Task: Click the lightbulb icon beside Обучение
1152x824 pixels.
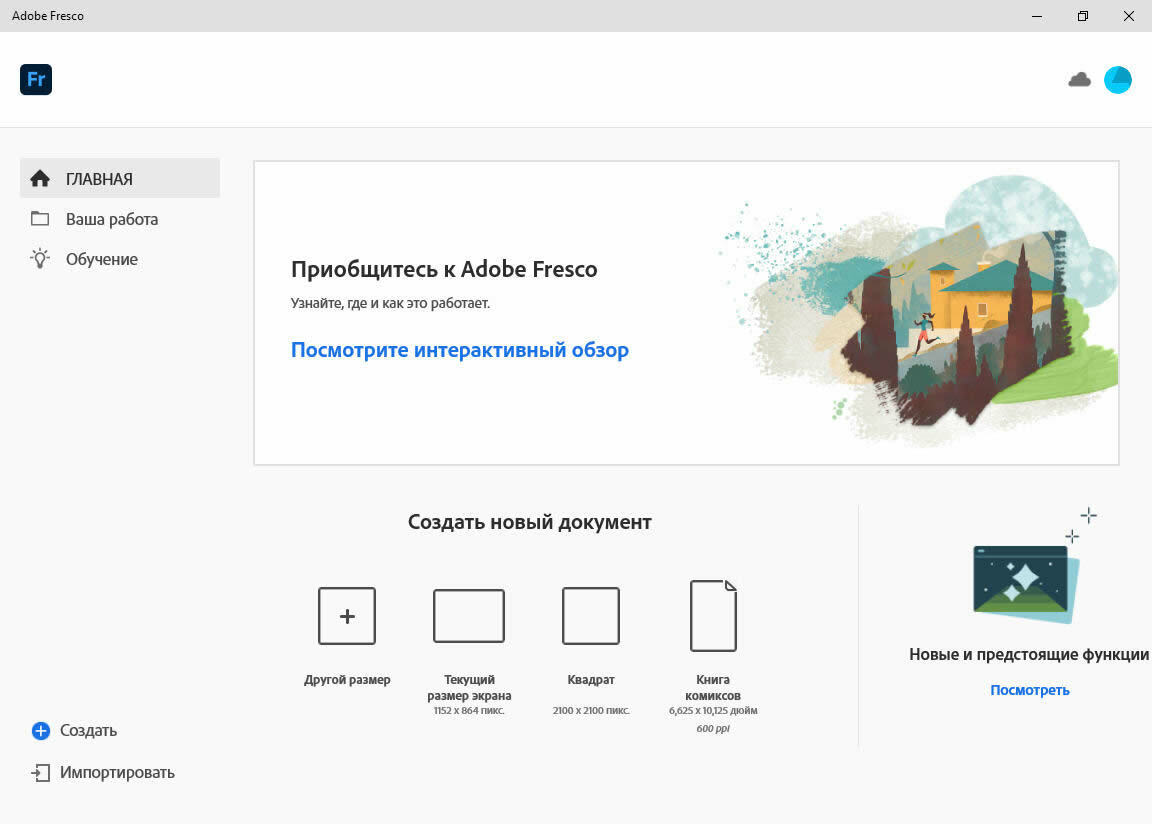Action: [40, 259]
